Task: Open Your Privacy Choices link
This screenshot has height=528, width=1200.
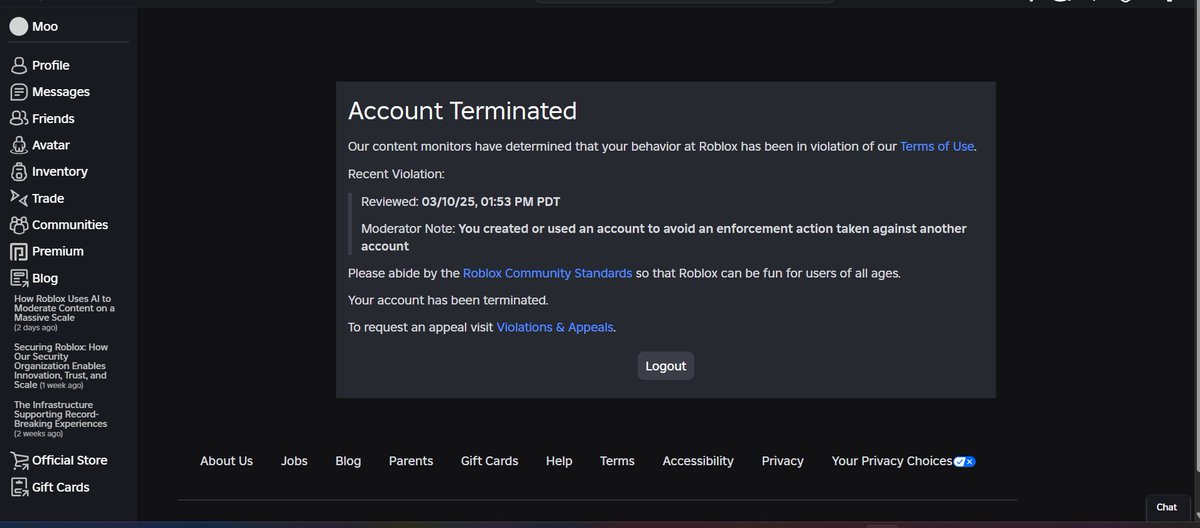Action: point(892,461)
